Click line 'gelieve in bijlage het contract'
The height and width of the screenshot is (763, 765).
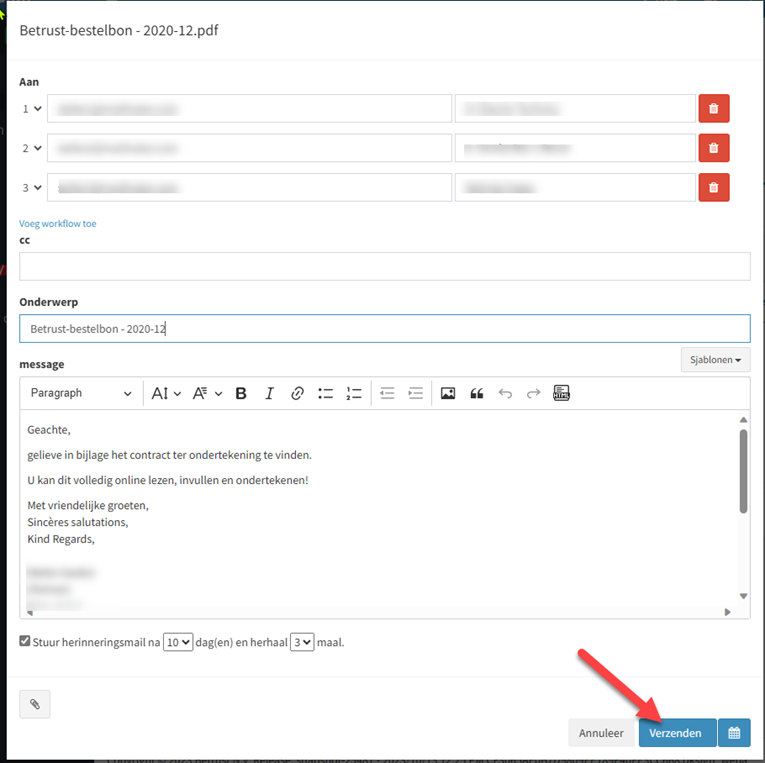(169, 455)
